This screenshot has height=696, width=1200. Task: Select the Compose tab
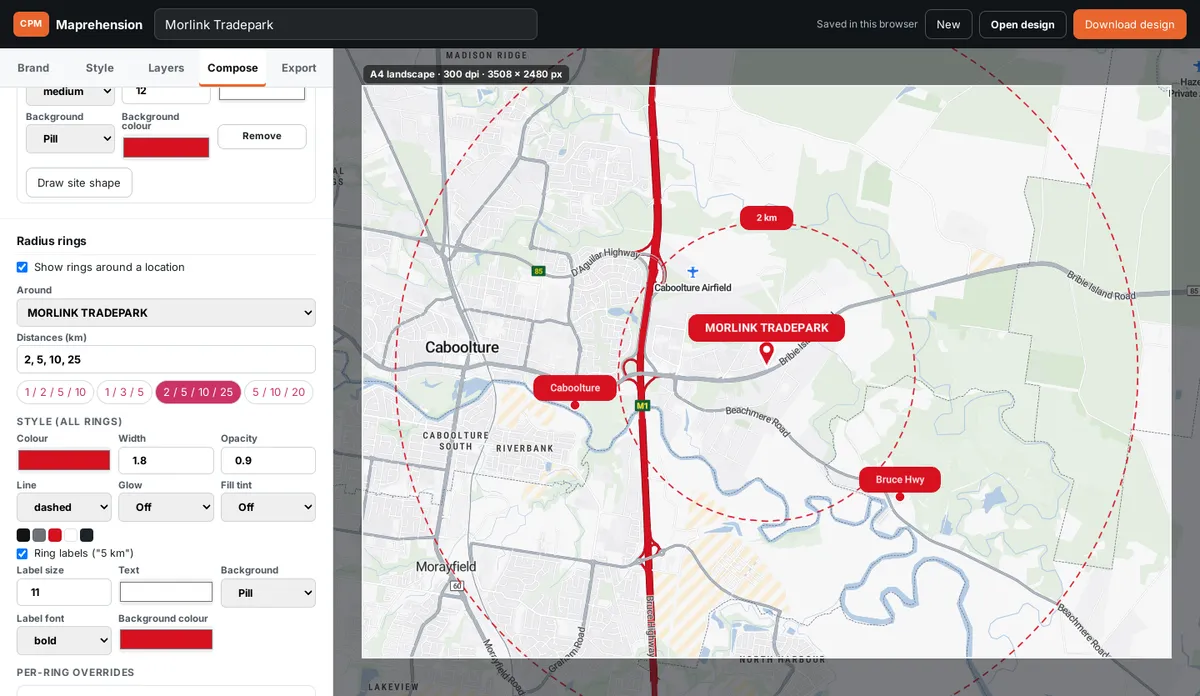pos(233,68)
